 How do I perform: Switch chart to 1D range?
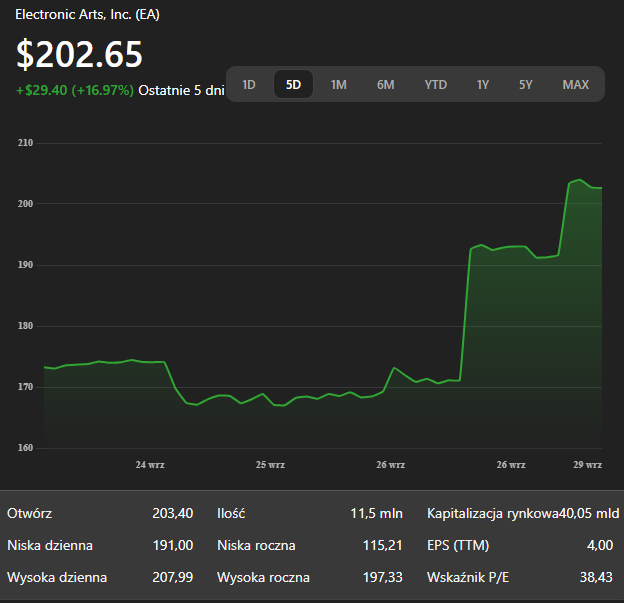point(249,84)
